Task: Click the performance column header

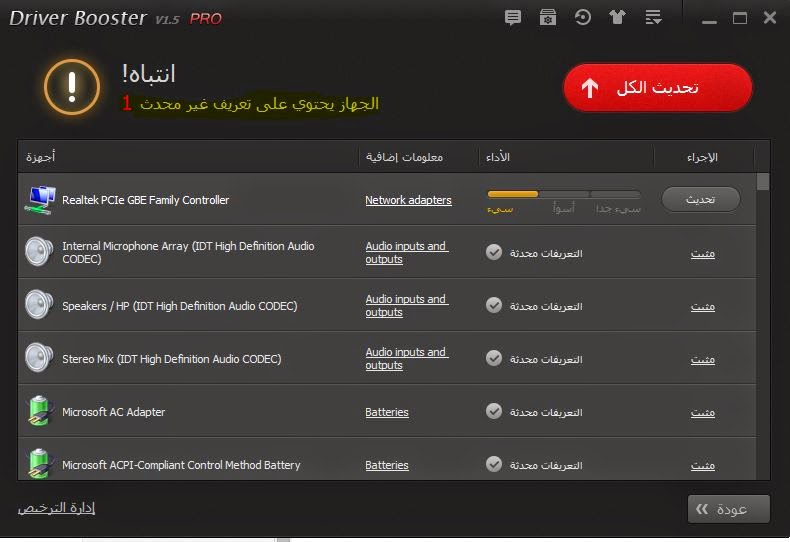Action: [498, 157]
